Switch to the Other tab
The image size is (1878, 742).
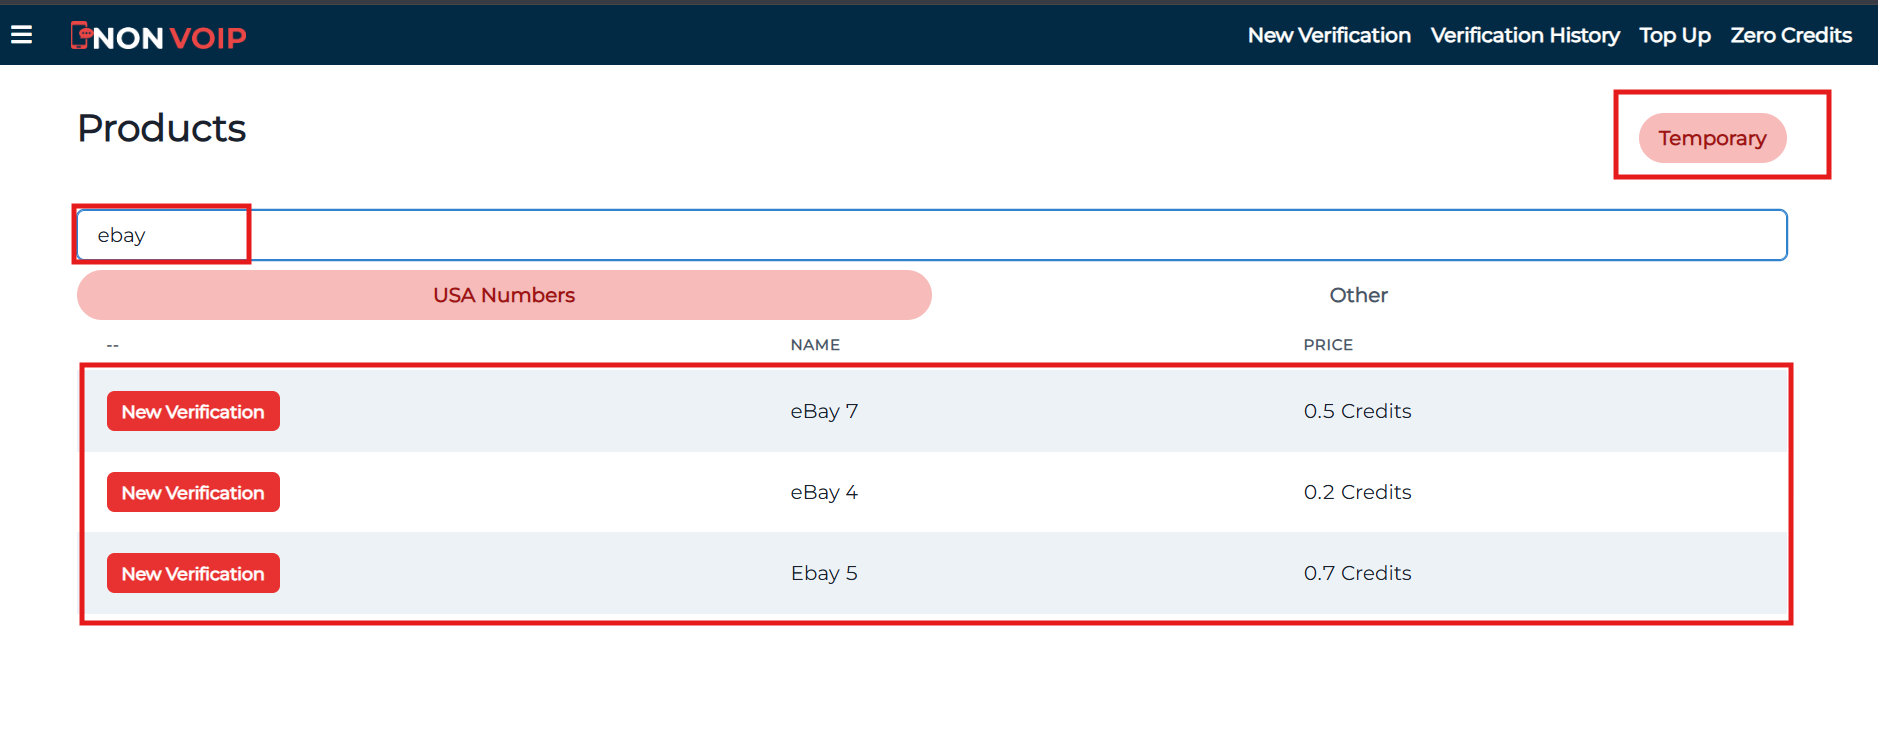[1358, 295]
